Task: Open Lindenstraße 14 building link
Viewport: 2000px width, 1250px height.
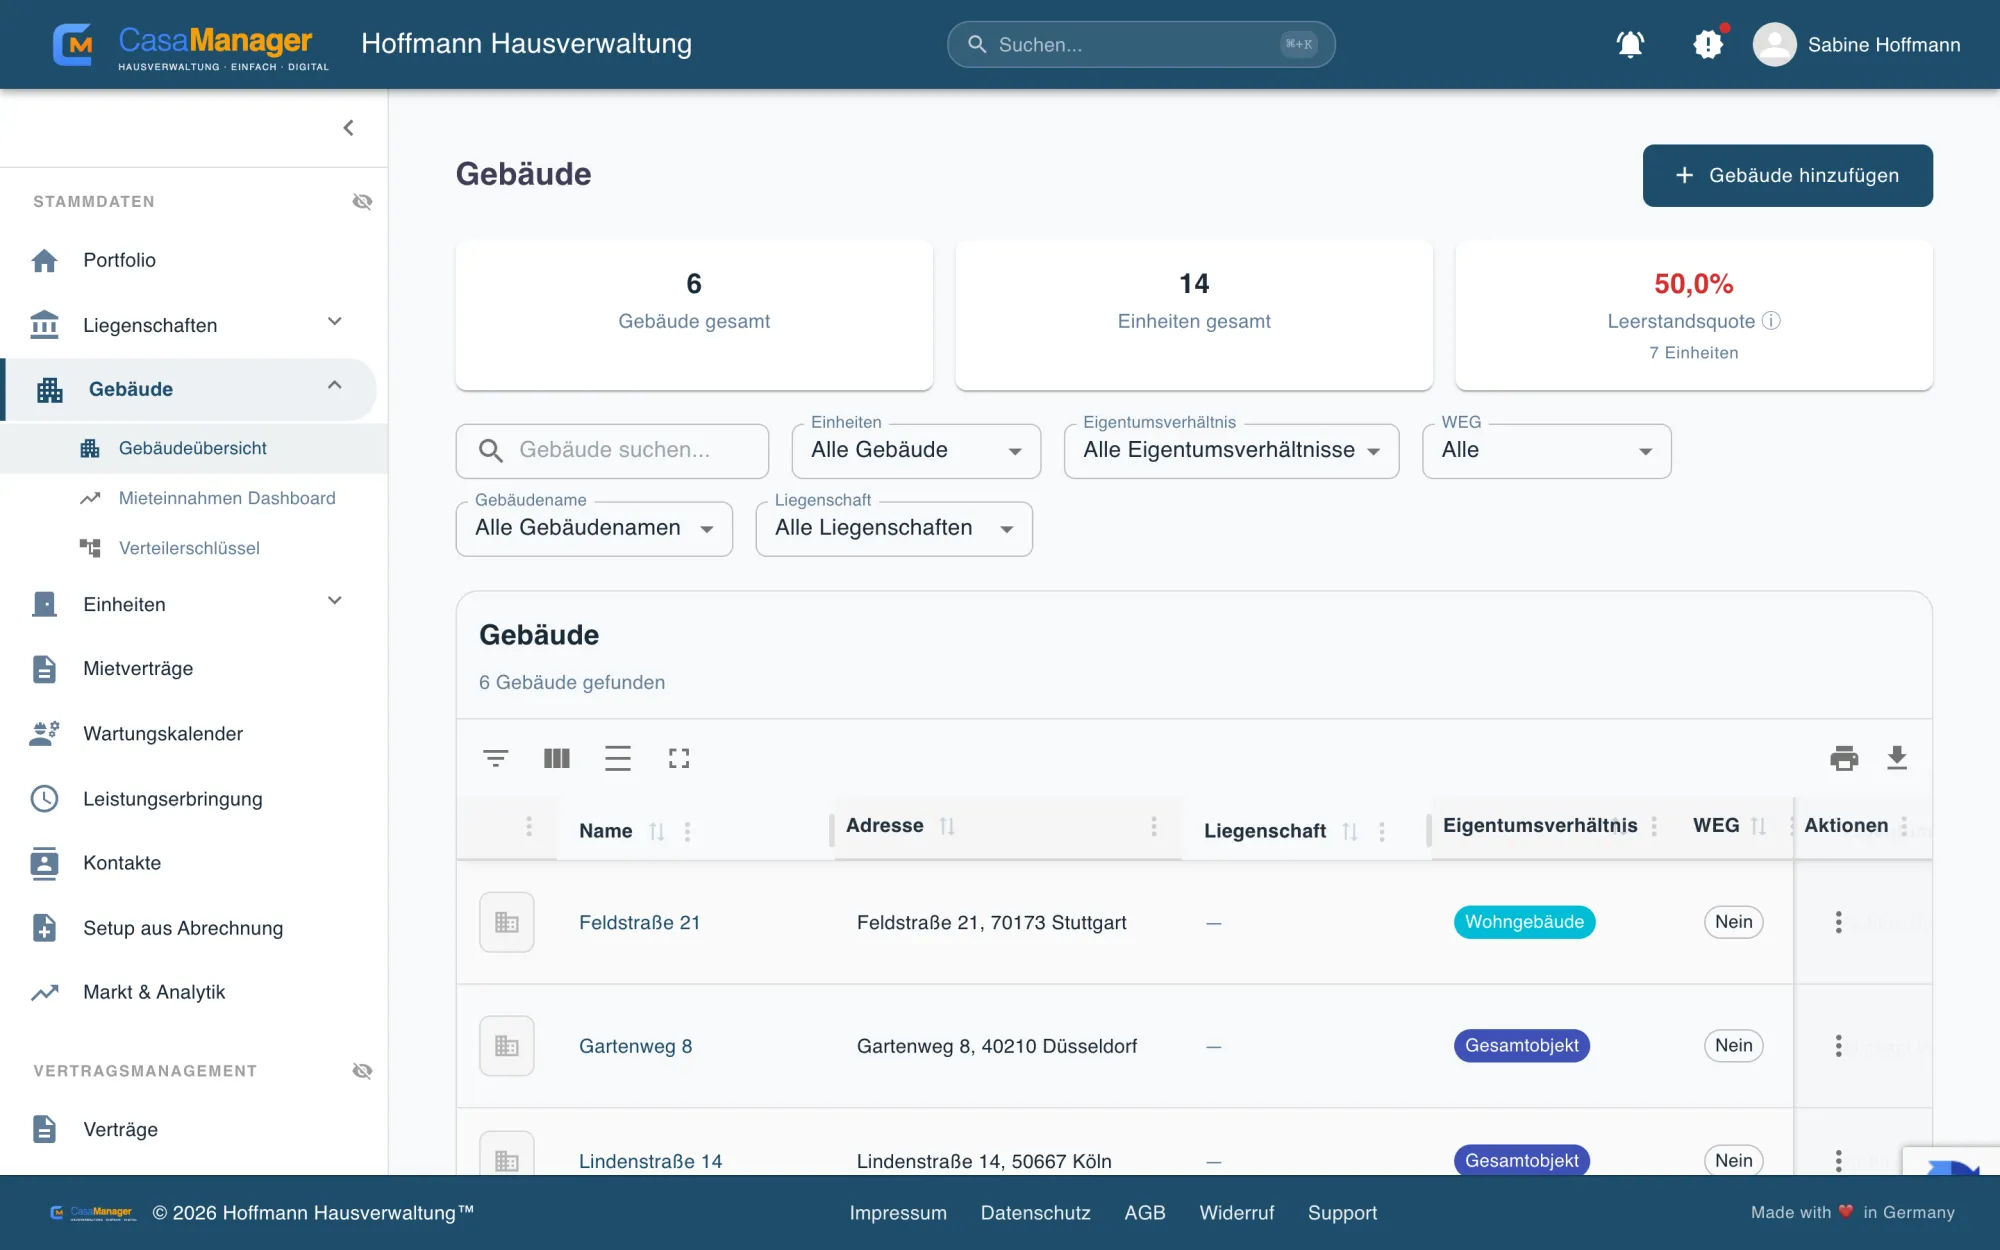Action: 651,1162
